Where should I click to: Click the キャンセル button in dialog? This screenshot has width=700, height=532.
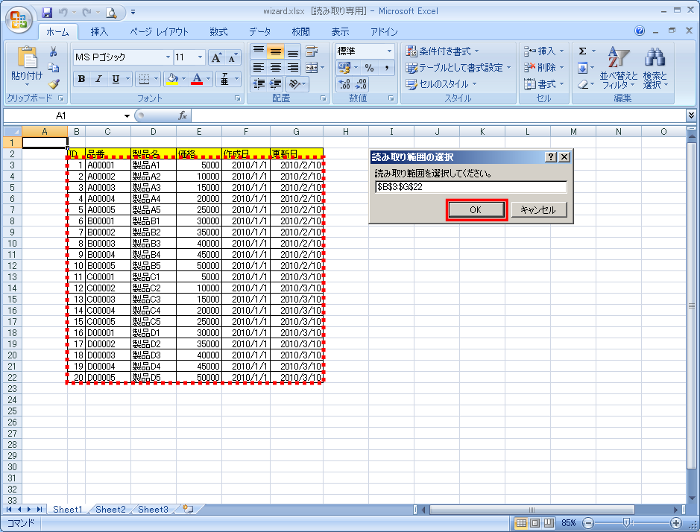pos(539,209)
